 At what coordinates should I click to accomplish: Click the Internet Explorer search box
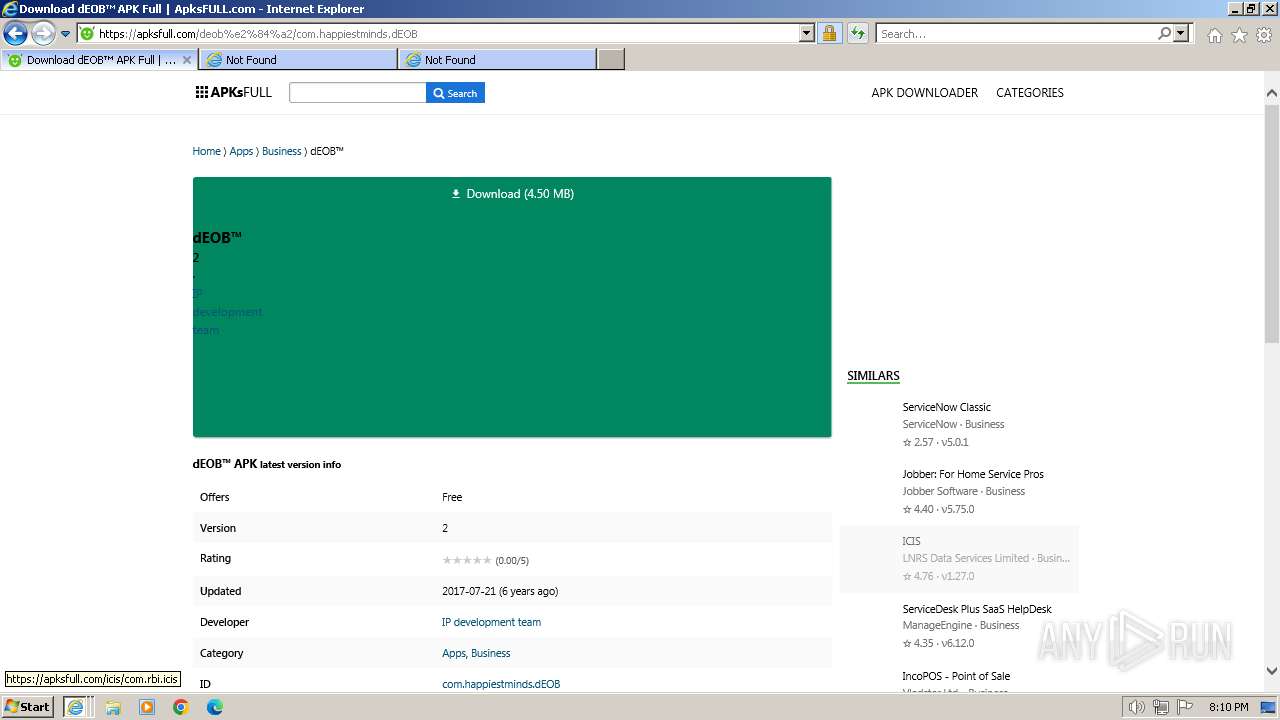[1015, 33]
